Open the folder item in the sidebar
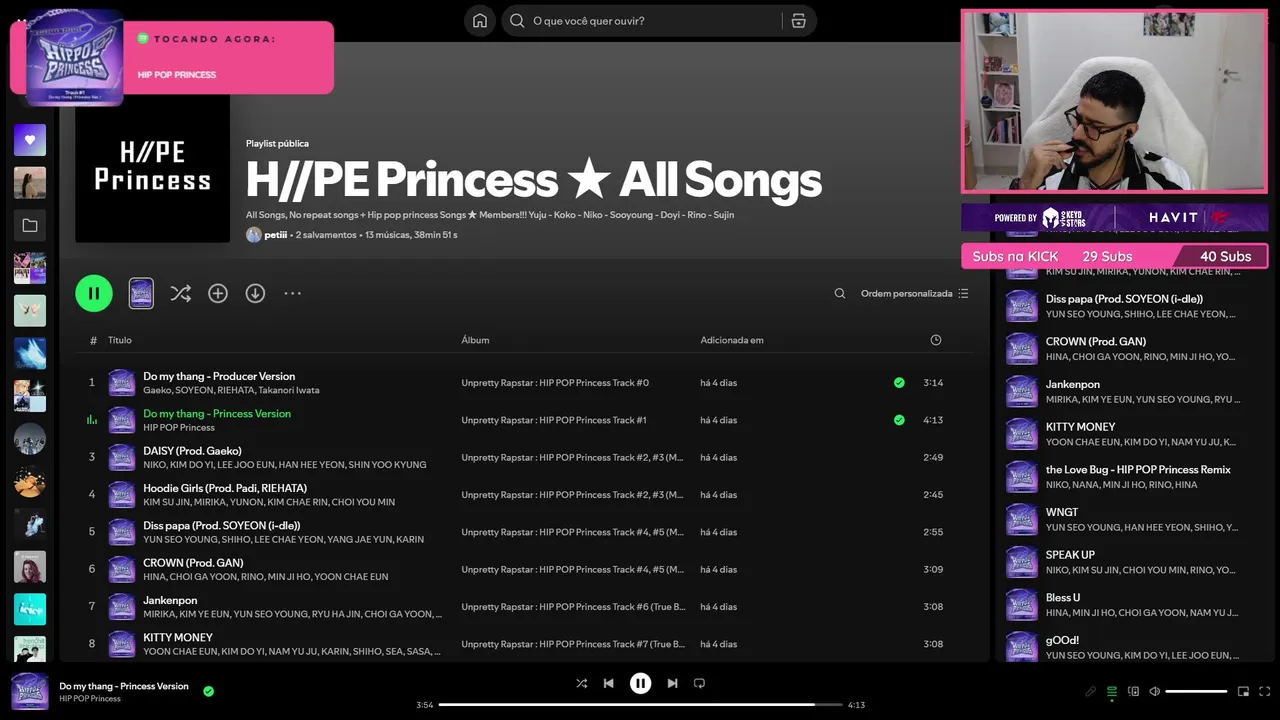 (x=30, y=226)
